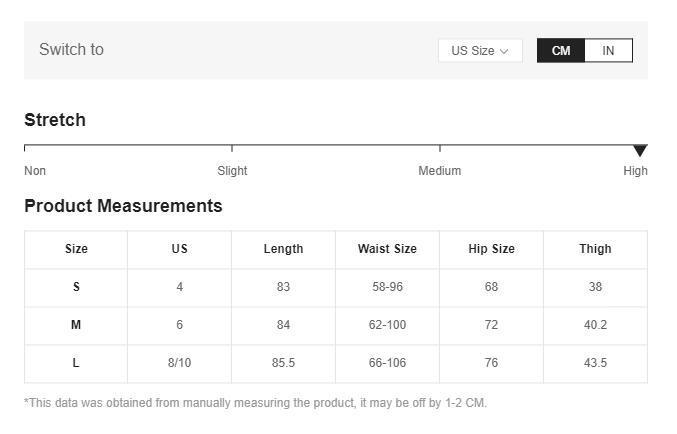Click the Thigh column header

595,249
